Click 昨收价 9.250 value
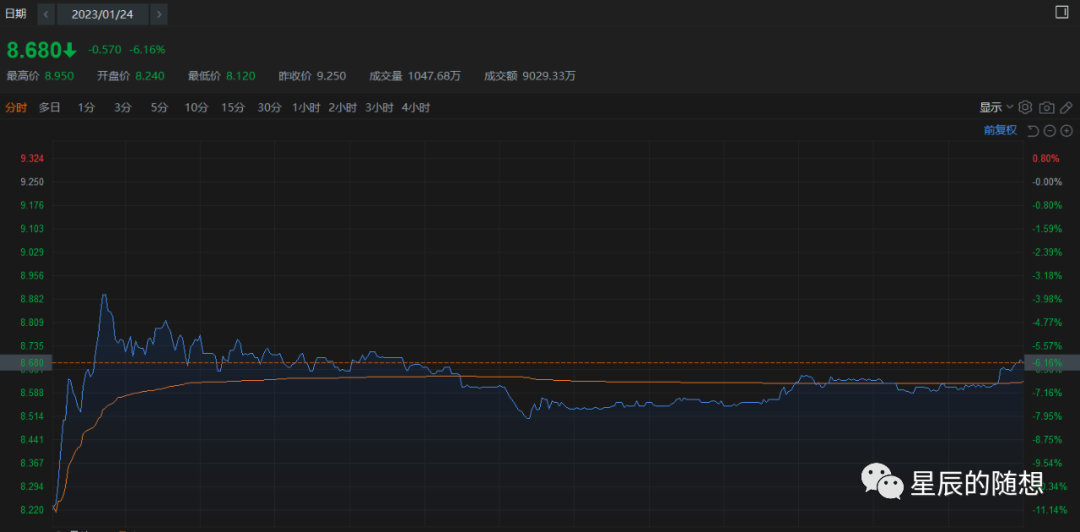This screenshot has width=1080, height=532. [x=331, y=76]
